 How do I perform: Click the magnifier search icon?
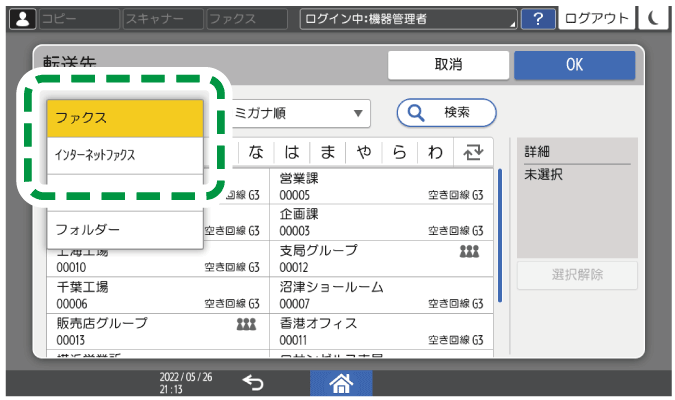(416, 113)
